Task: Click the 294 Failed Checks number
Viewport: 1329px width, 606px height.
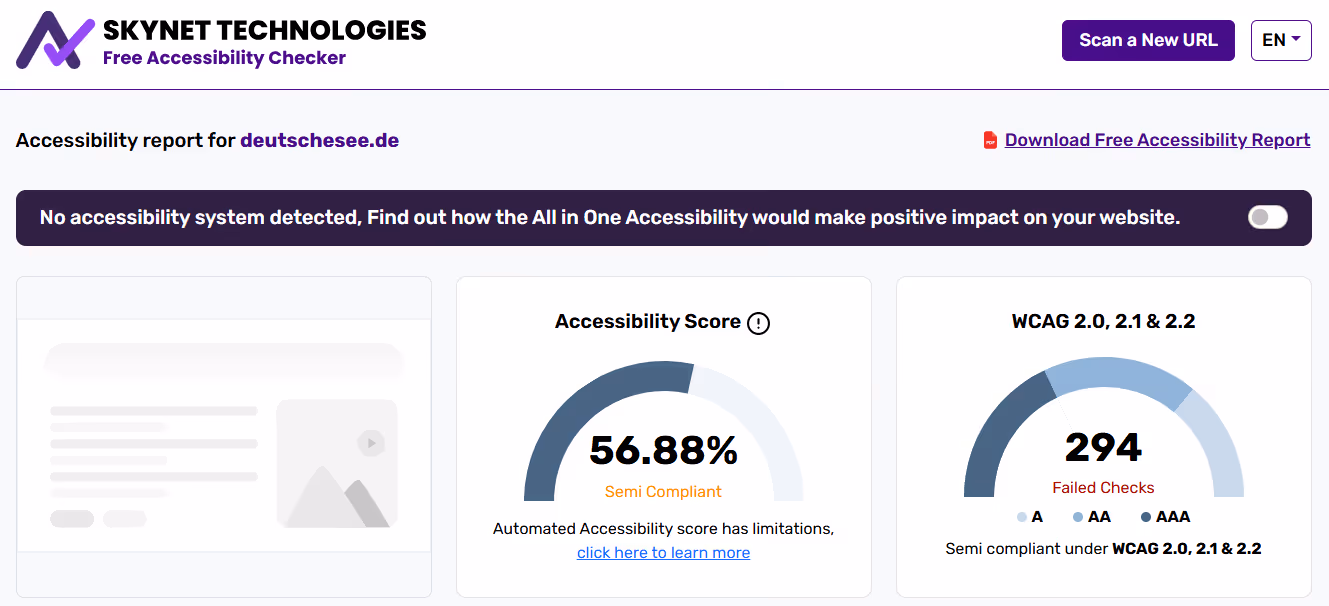Action: pos(1103,448)
